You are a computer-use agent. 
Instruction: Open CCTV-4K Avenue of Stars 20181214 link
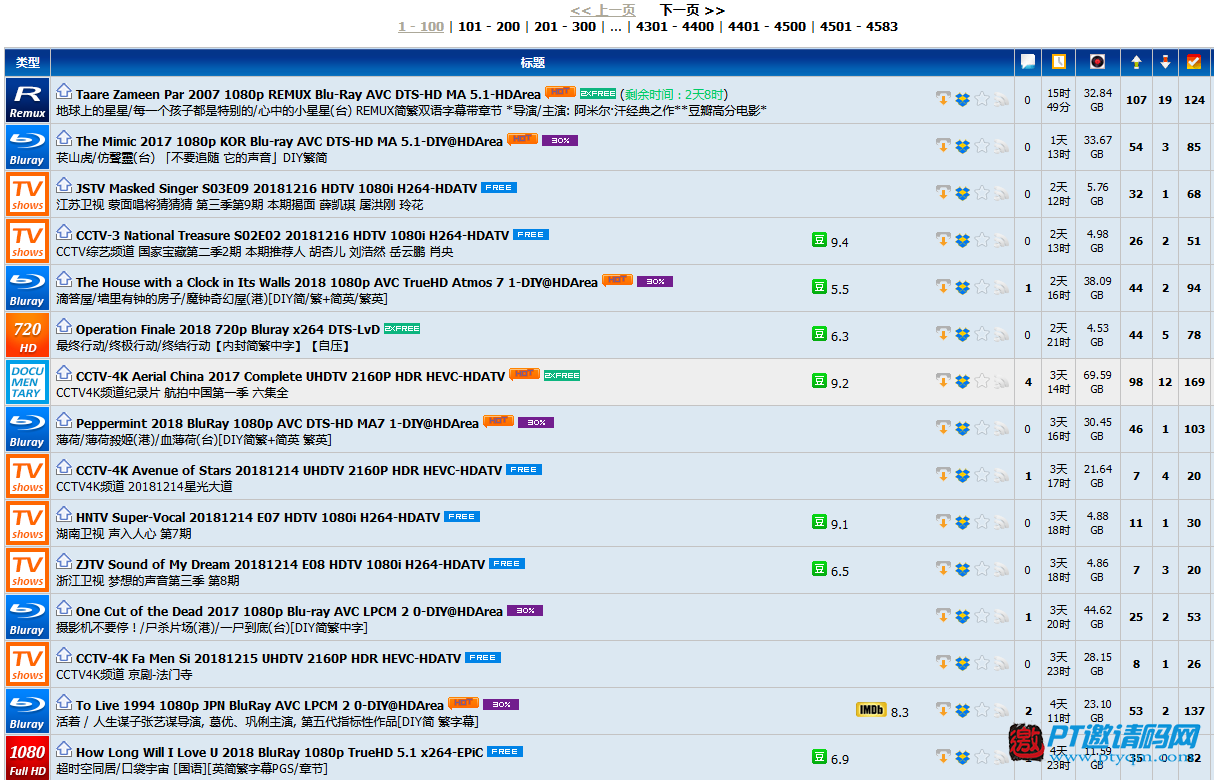289,470
